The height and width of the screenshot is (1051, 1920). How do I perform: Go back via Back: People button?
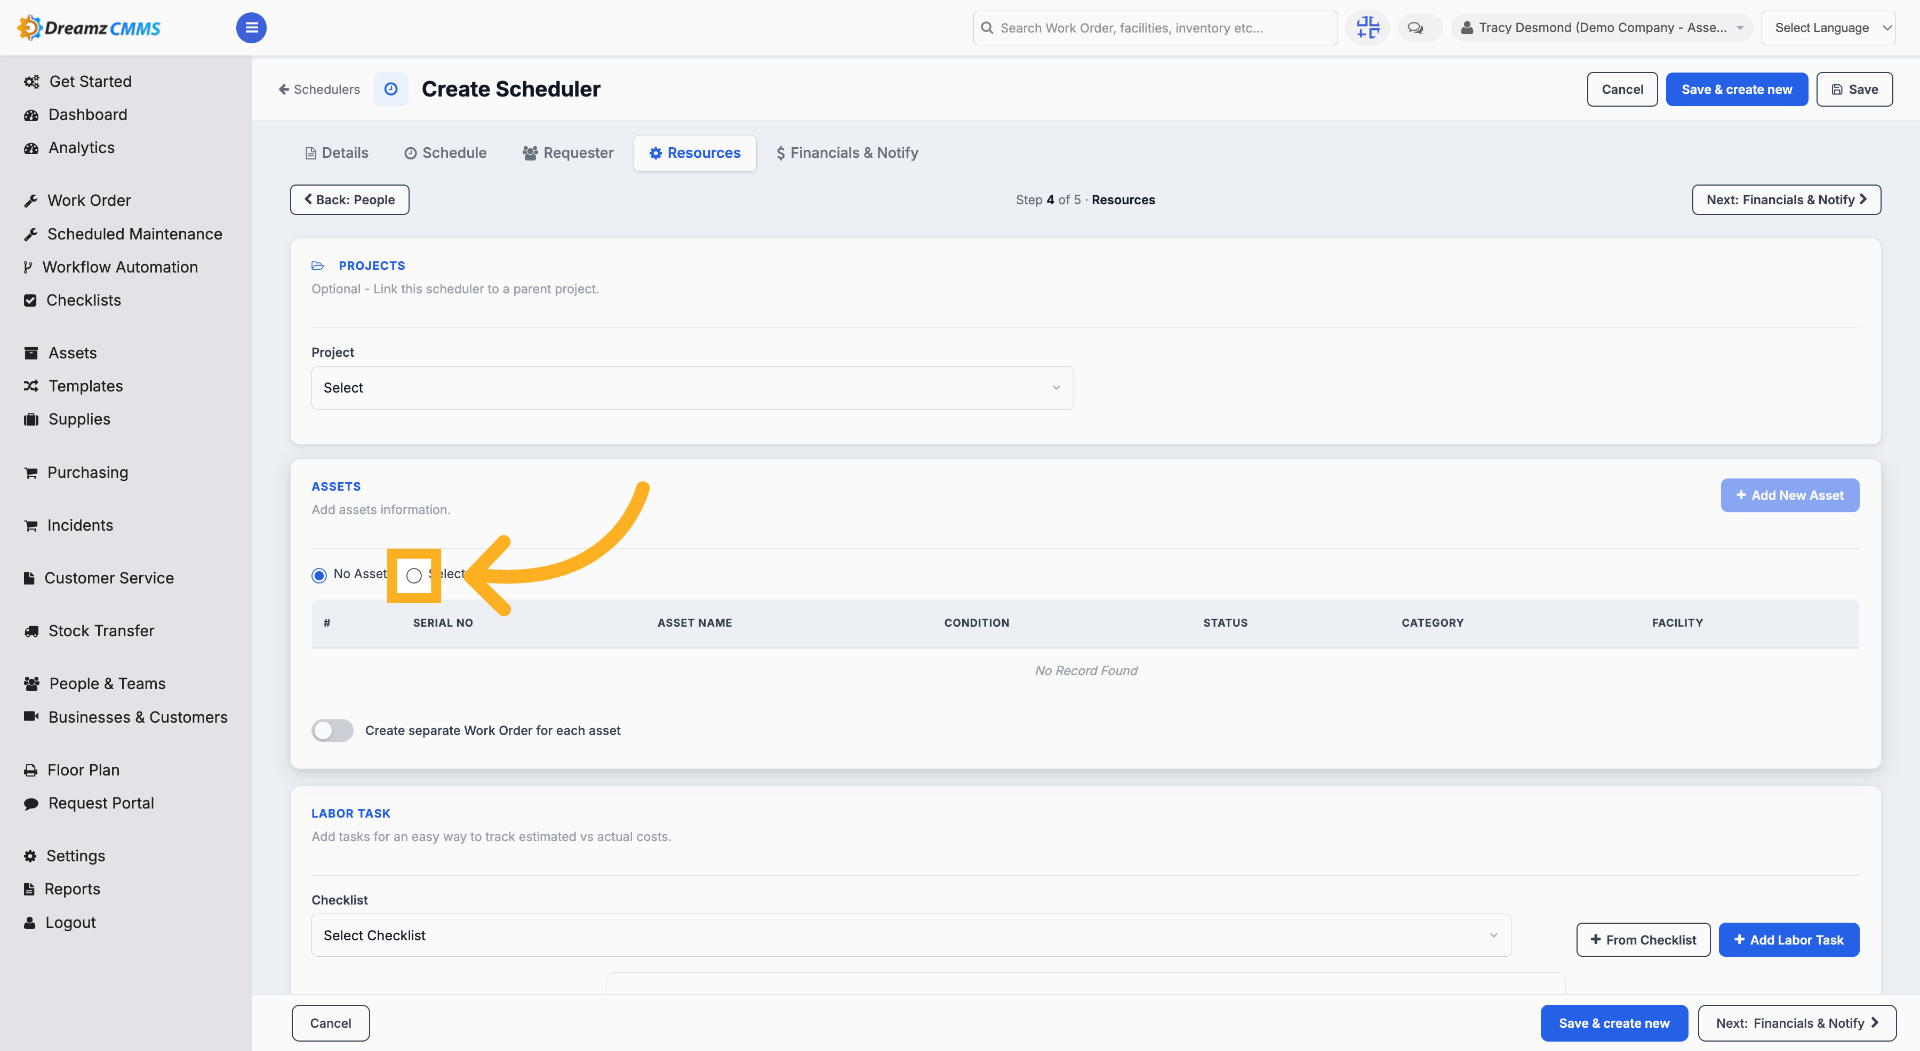[x=350, y=200]
